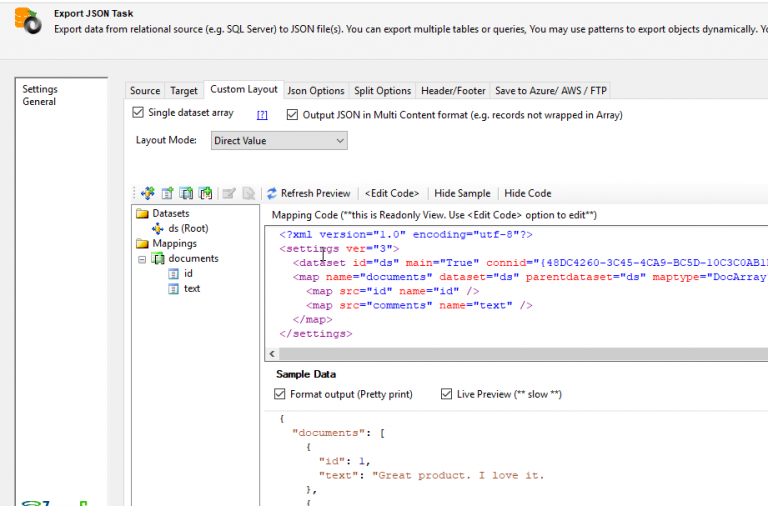The height and width of the screenshot is (506, 768).
Task: Click the add document array toolbar icon
Action: (186, 193)
